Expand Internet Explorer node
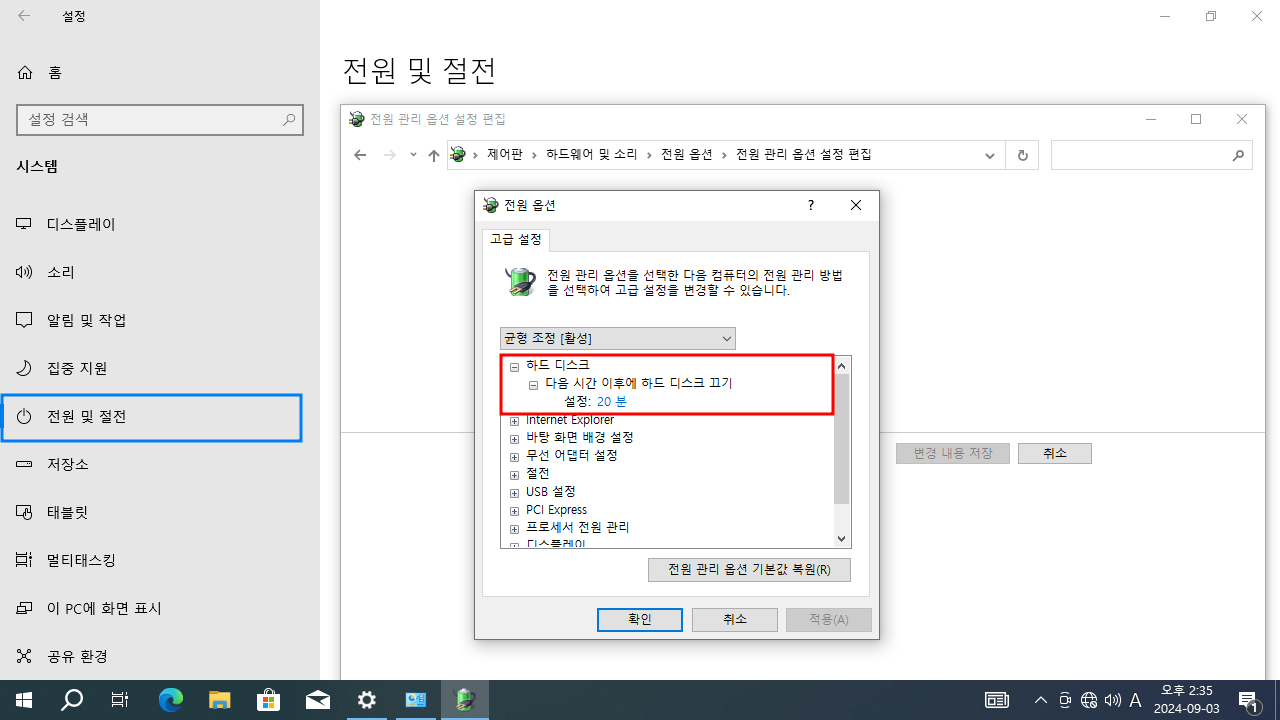1280x720 pixels. click(514, 421)
